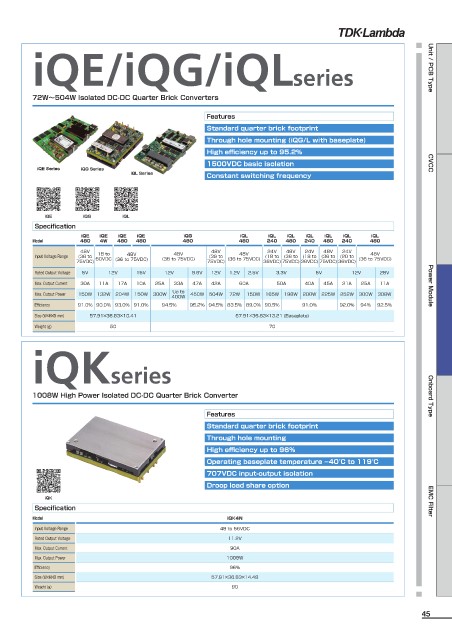Click '1500VDC basic isolation' feature
Image resolution: width=452 pixels, height=640 pixels.
pos(299,164)
